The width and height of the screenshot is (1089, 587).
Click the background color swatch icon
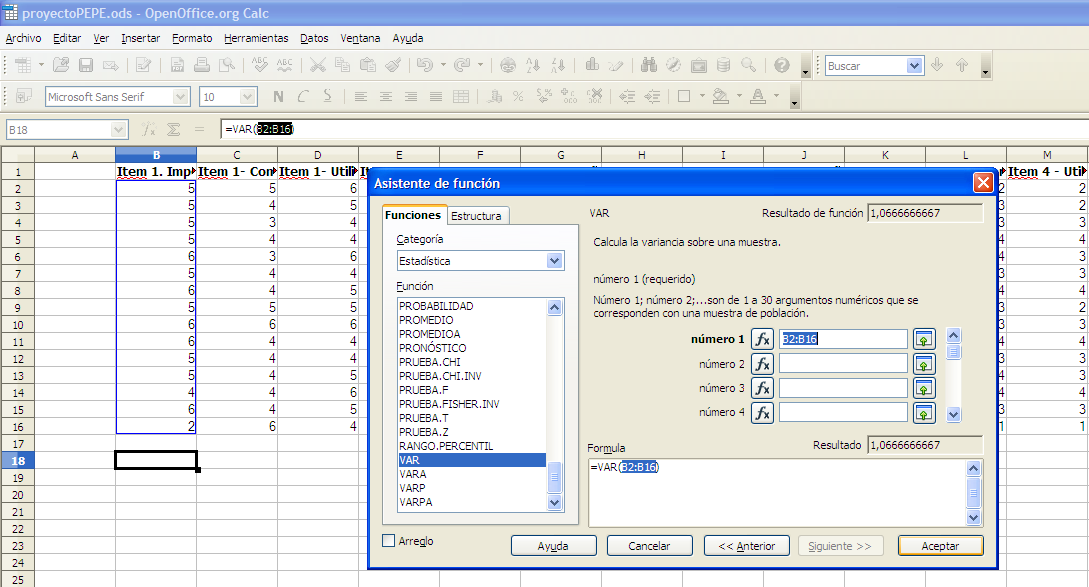[x=721, y=97]
